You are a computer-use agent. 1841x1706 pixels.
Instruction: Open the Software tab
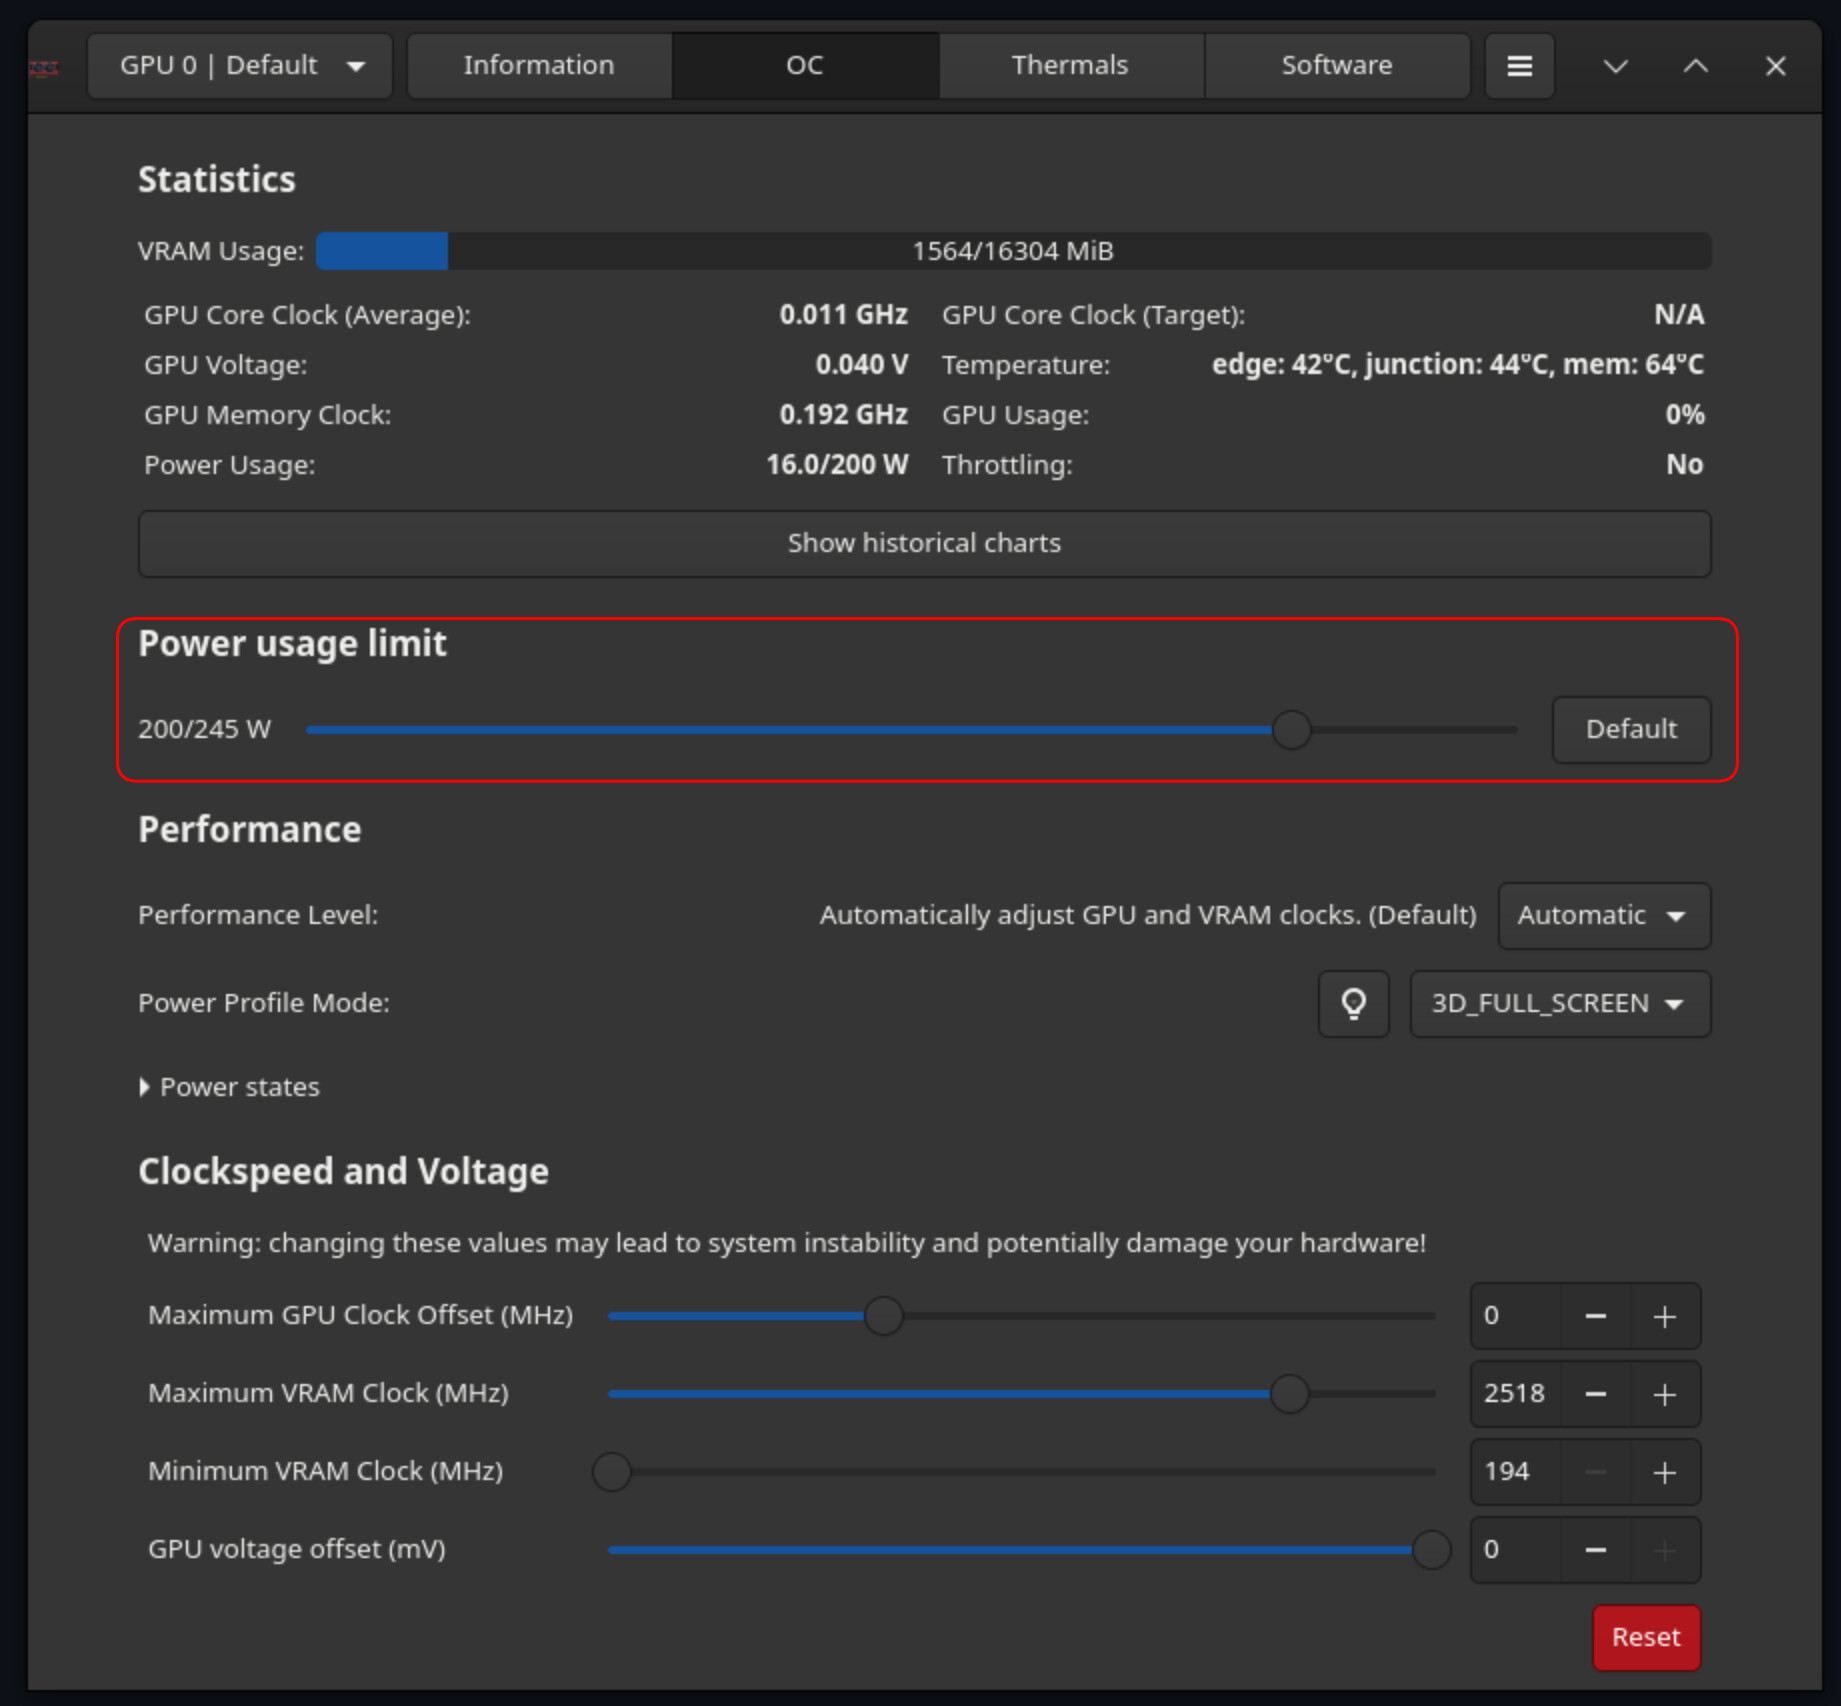(x=1337, y=66)
